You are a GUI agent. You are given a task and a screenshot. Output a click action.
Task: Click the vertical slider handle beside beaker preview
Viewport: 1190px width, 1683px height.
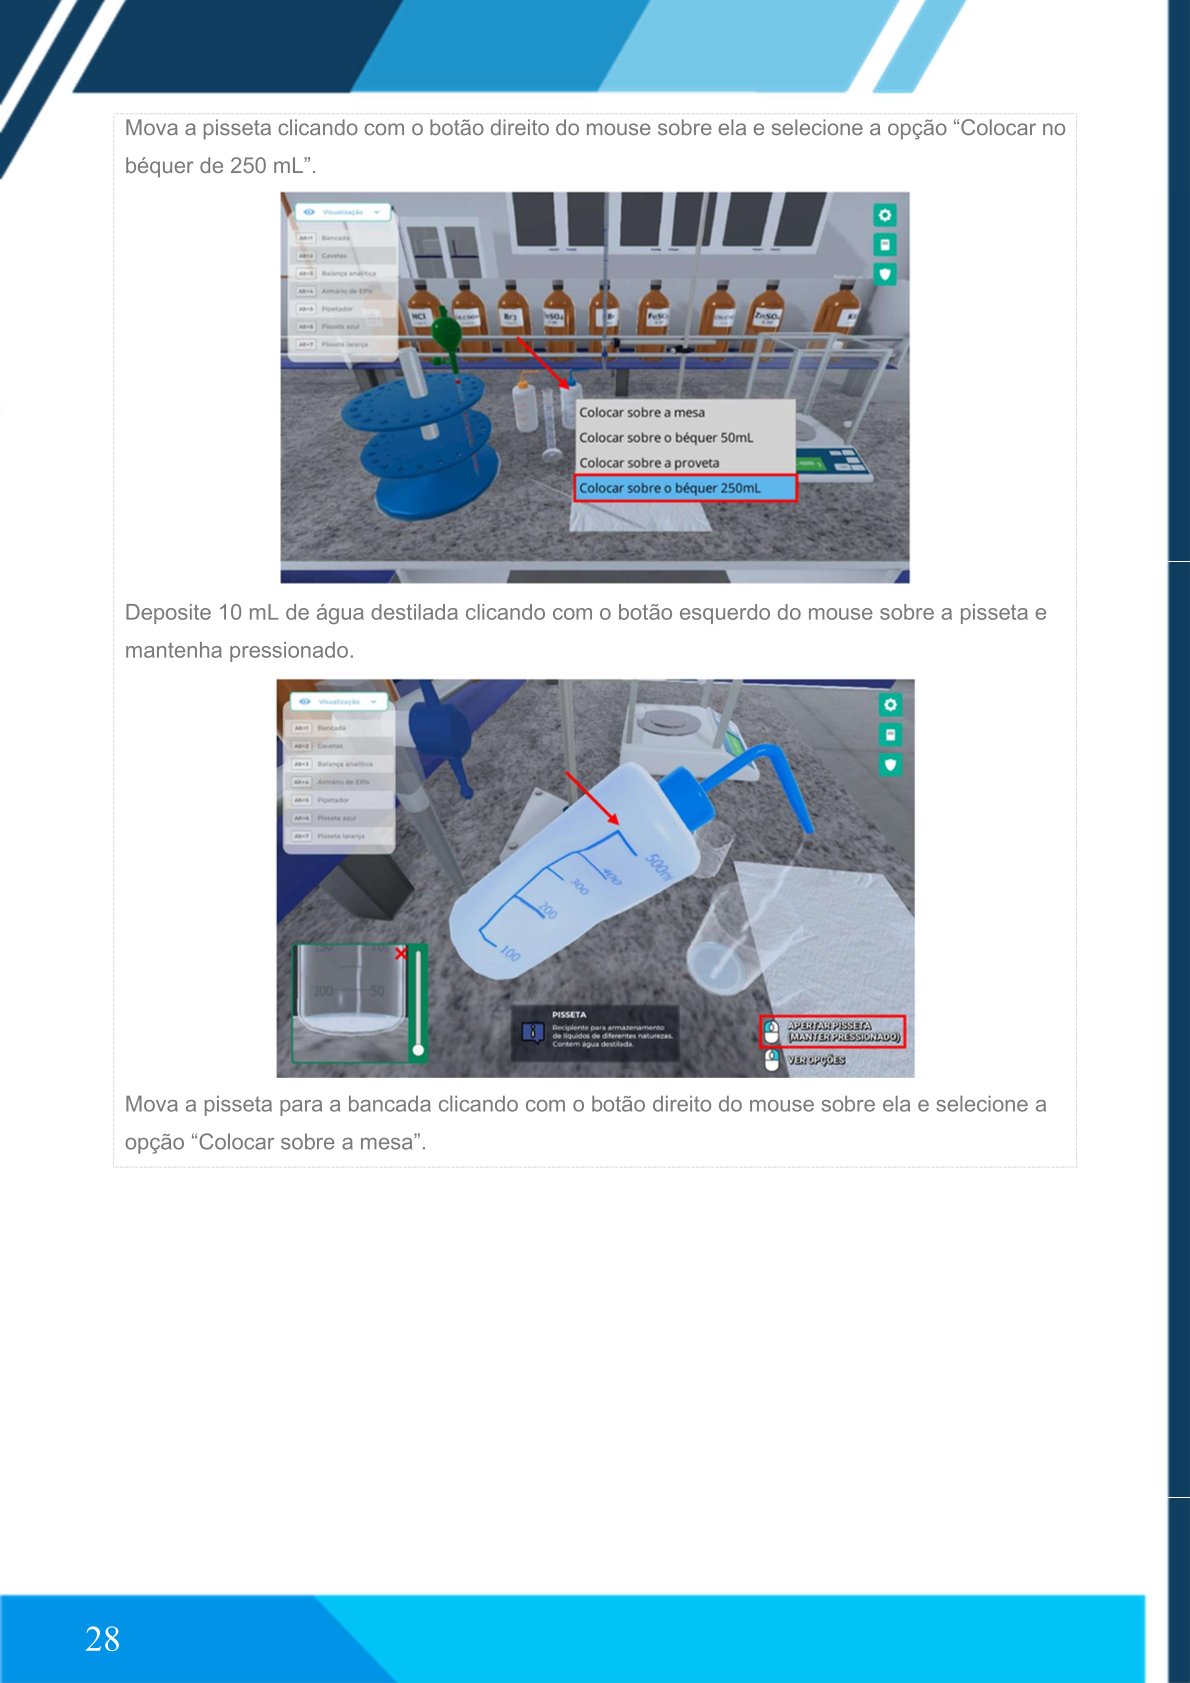coord(418,1050)
